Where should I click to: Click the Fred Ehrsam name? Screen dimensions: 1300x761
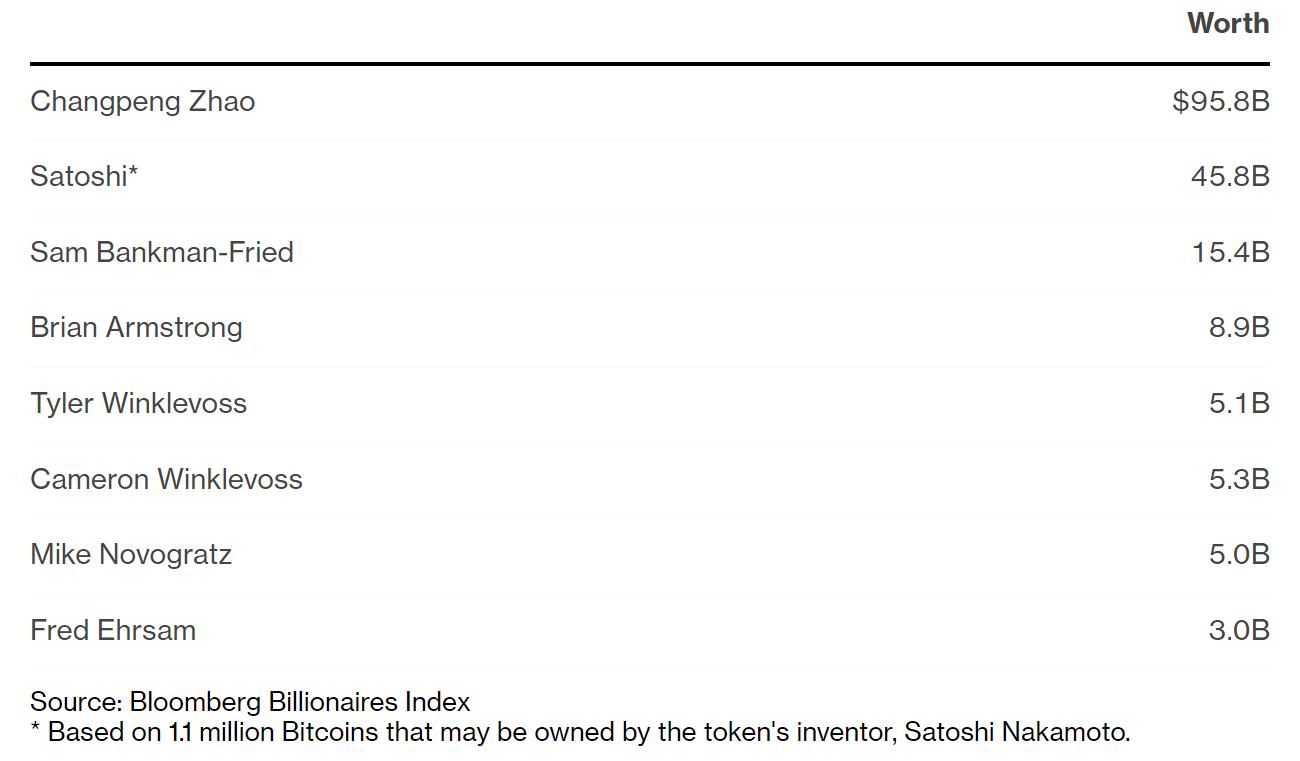pyautogui.click(x=113, y=631)
